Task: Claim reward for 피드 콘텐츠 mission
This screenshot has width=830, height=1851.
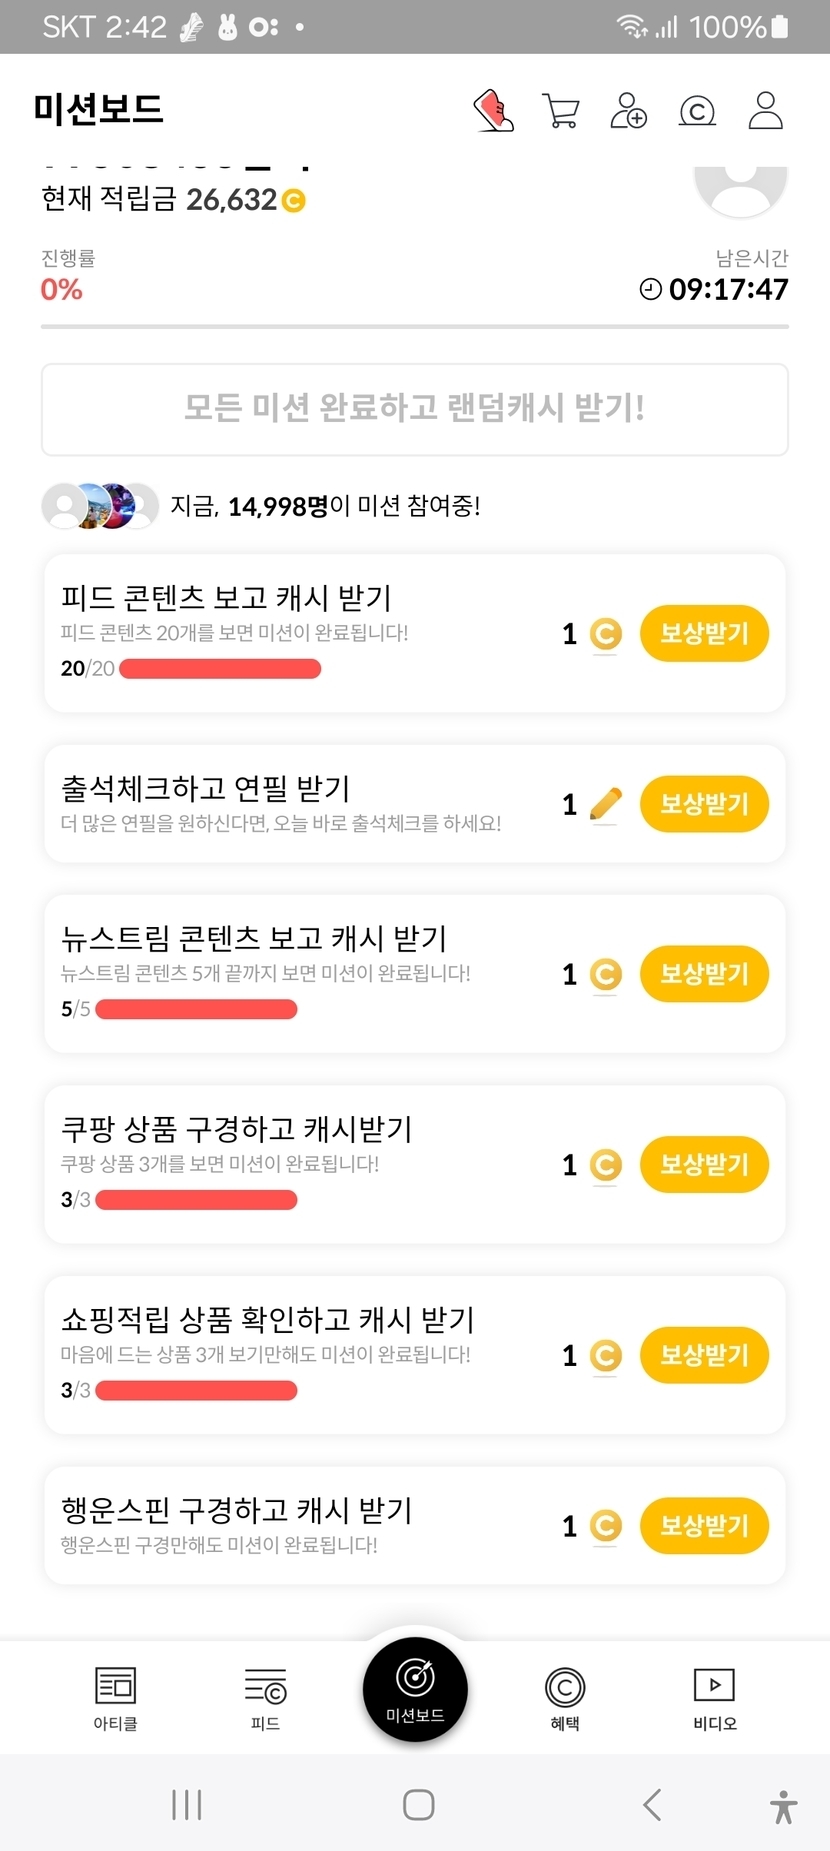Action: pyautogui.click(x=704, y=633)
